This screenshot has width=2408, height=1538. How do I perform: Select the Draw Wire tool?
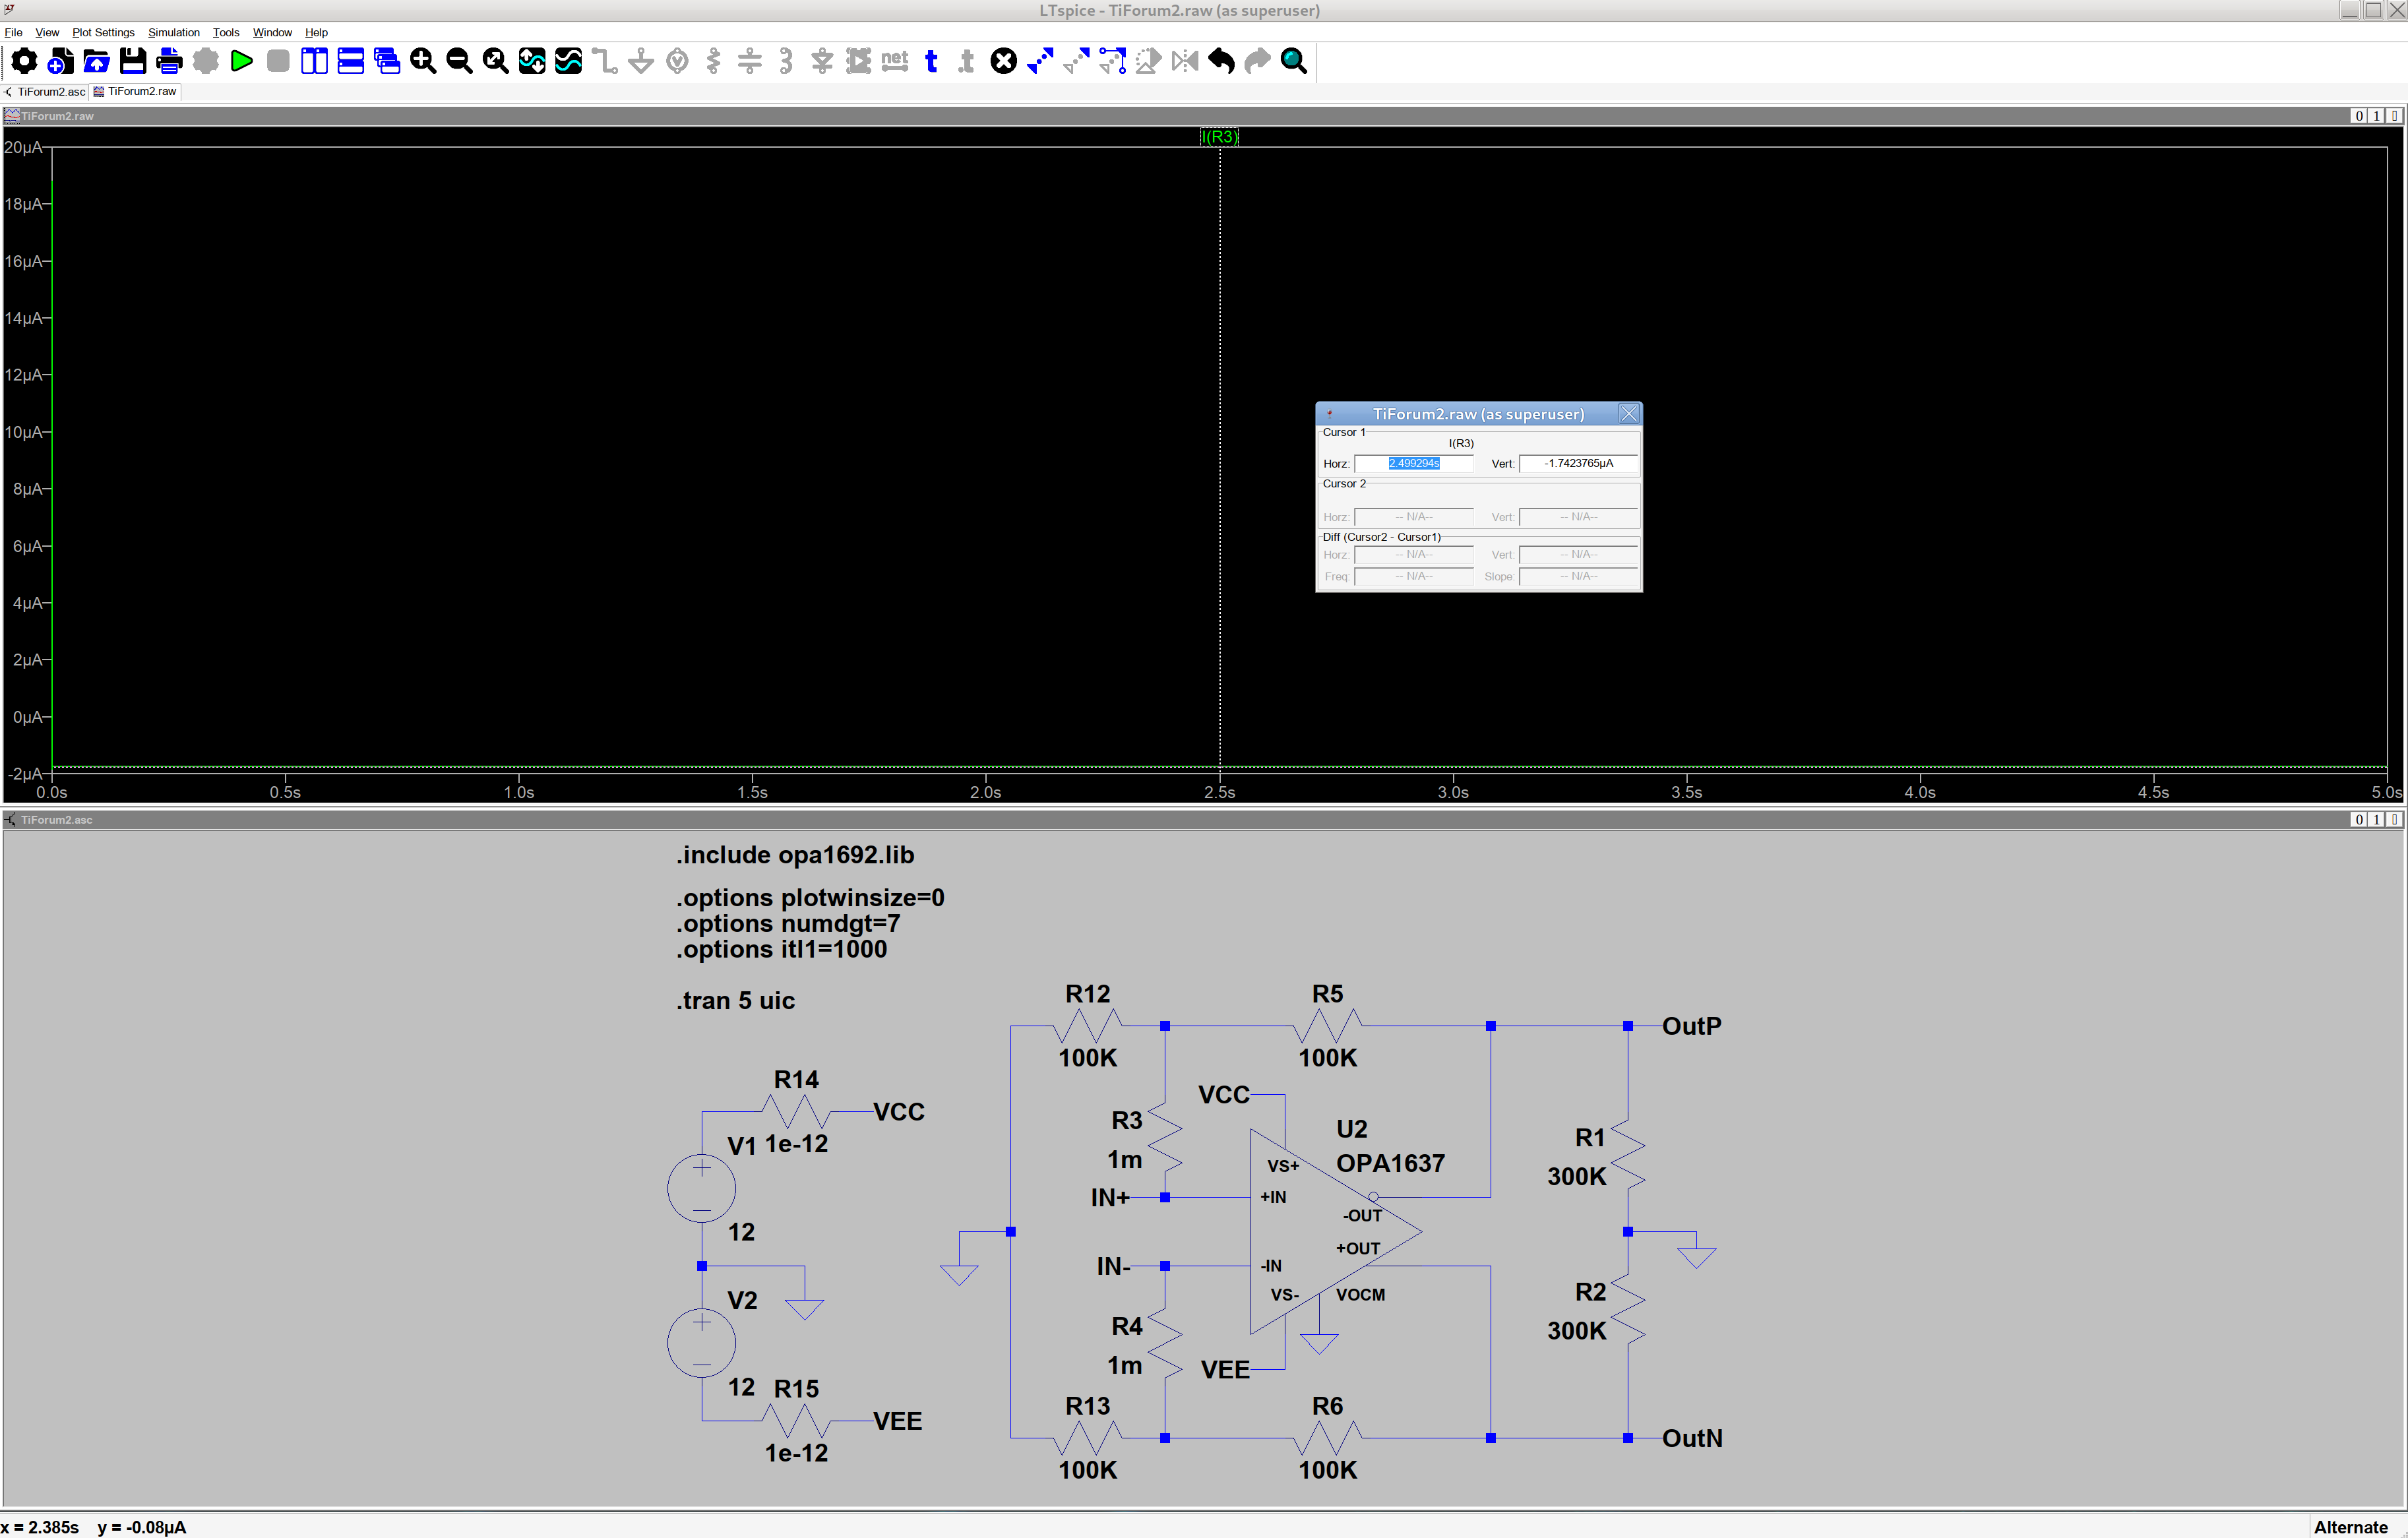click(x=605, y=61)
